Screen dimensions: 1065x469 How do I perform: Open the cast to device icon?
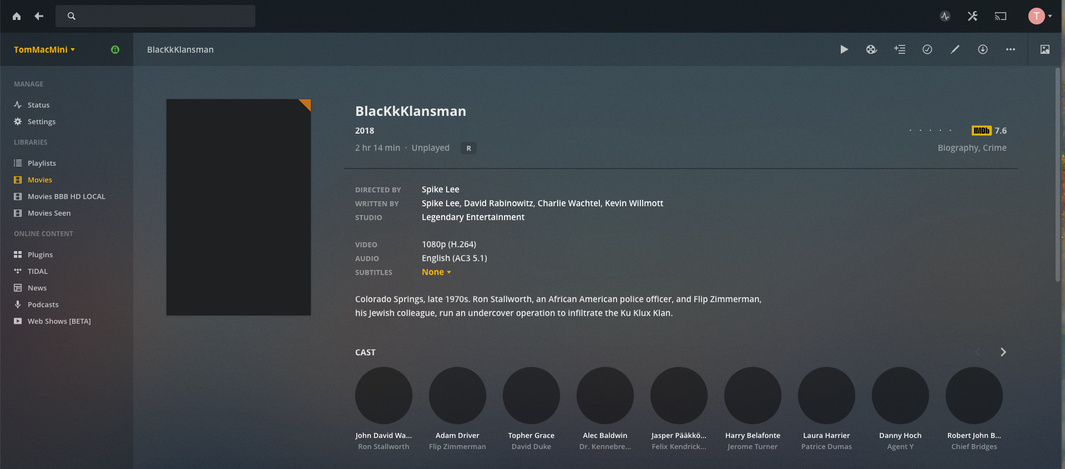[1000, 16]
